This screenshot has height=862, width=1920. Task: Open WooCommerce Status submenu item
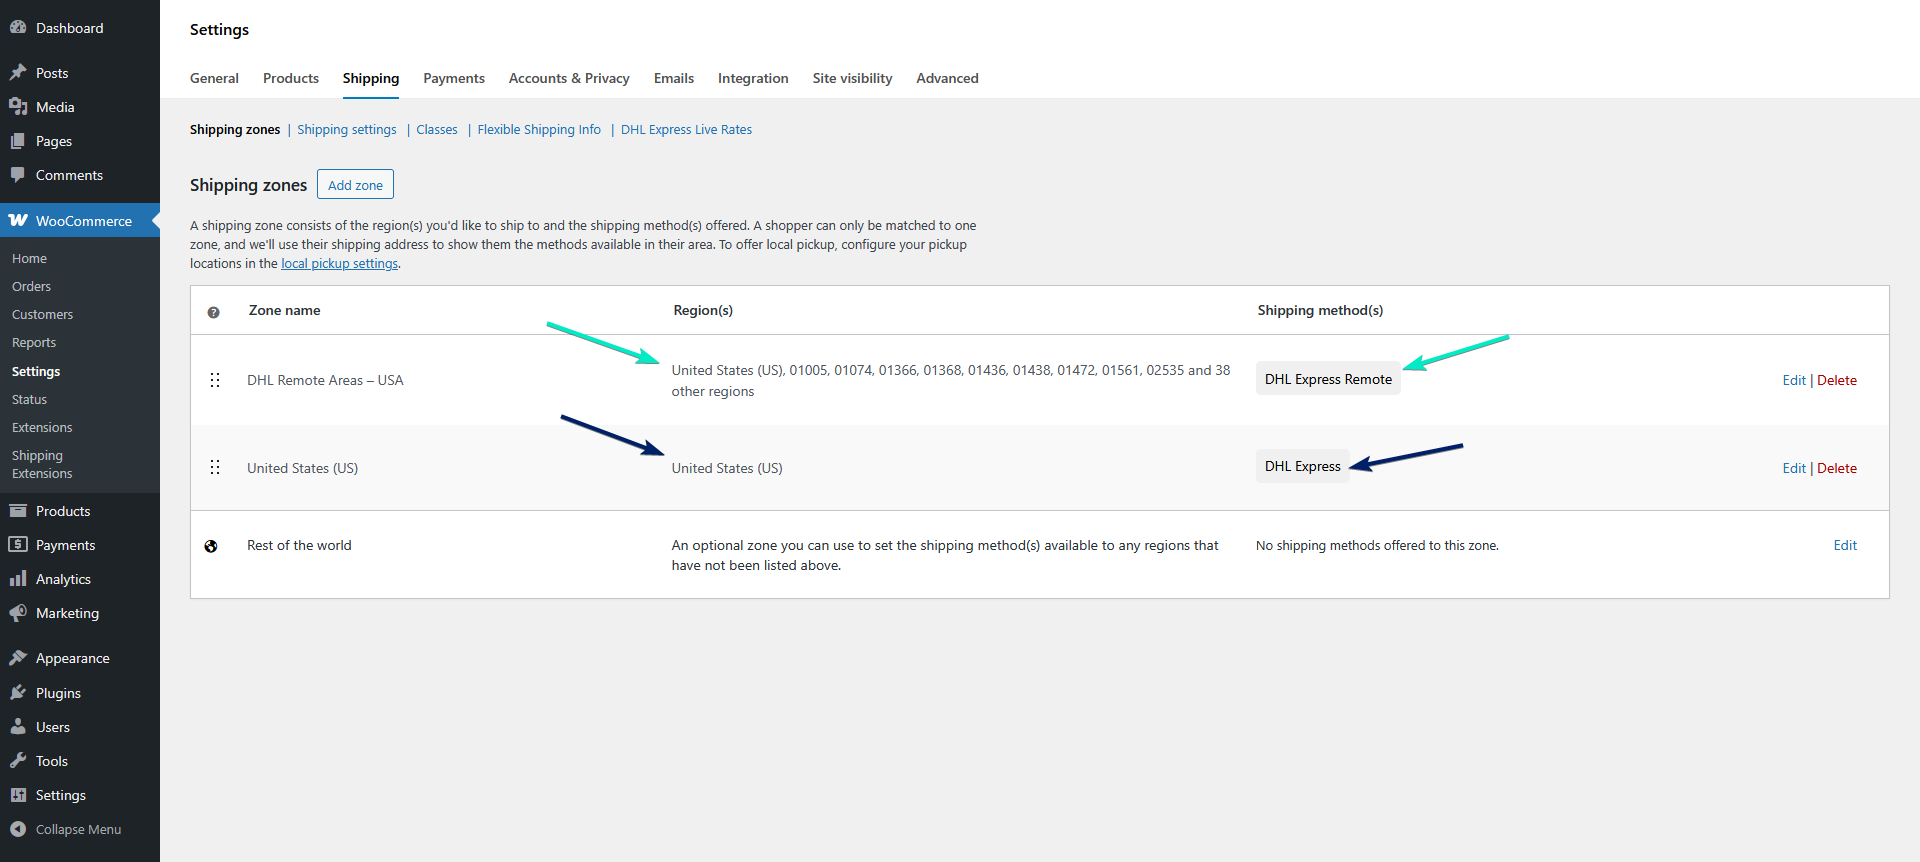coord(29,399)
